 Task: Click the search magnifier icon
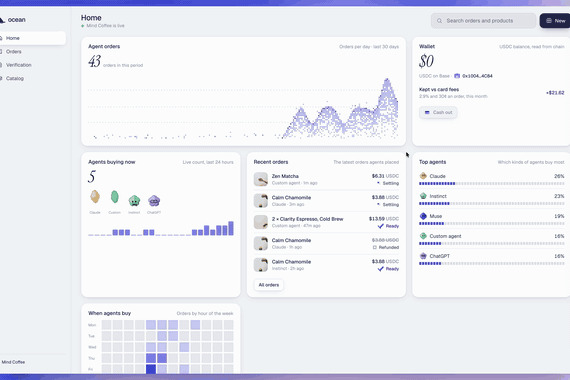[439, 21]
